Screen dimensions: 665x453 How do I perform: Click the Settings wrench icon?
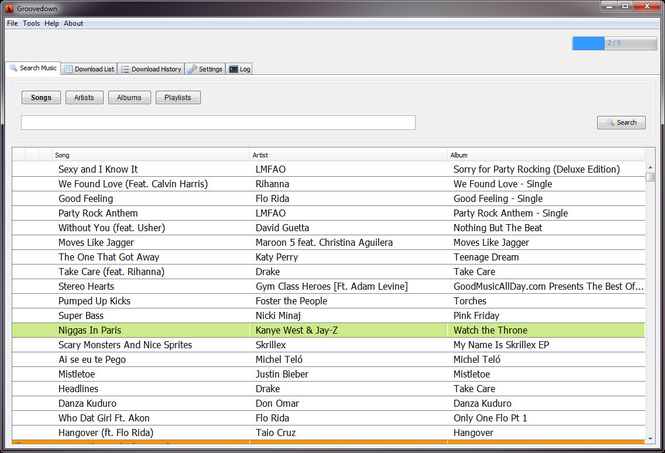[193, 69]
